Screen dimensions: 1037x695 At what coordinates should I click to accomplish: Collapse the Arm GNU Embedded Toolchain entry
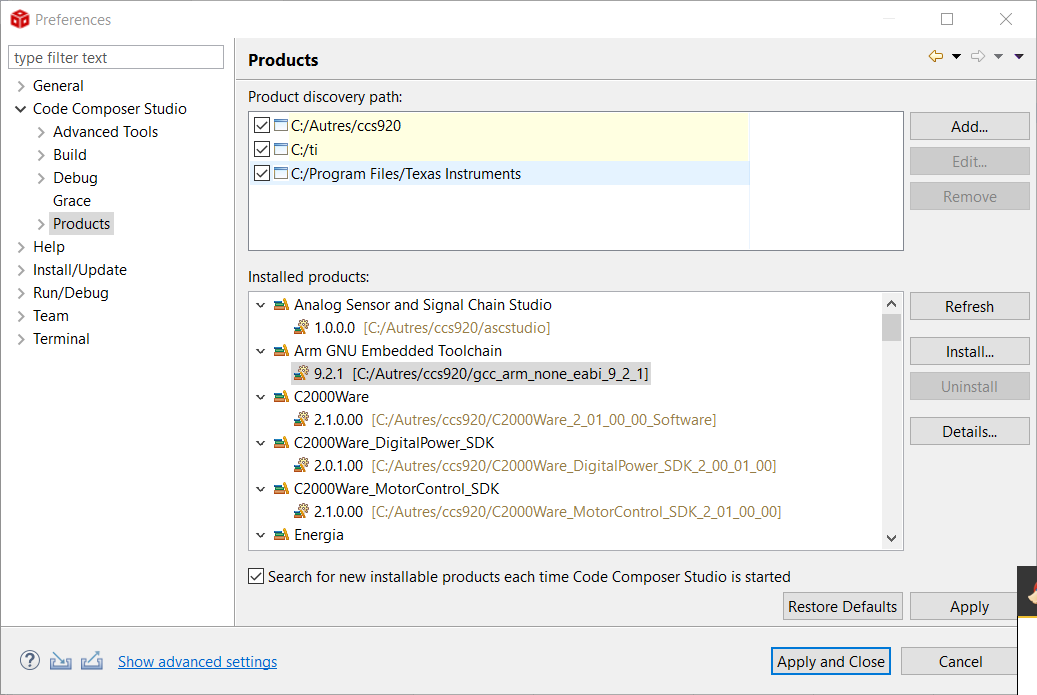pos(261,351)
